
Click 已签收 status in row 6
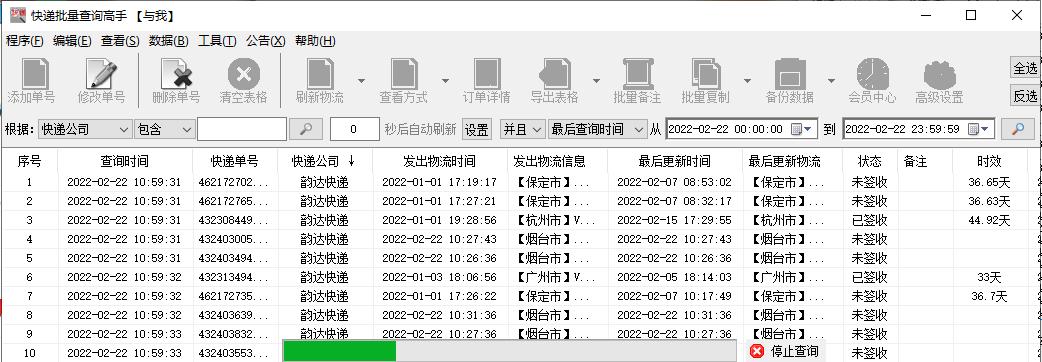(869, 277)
